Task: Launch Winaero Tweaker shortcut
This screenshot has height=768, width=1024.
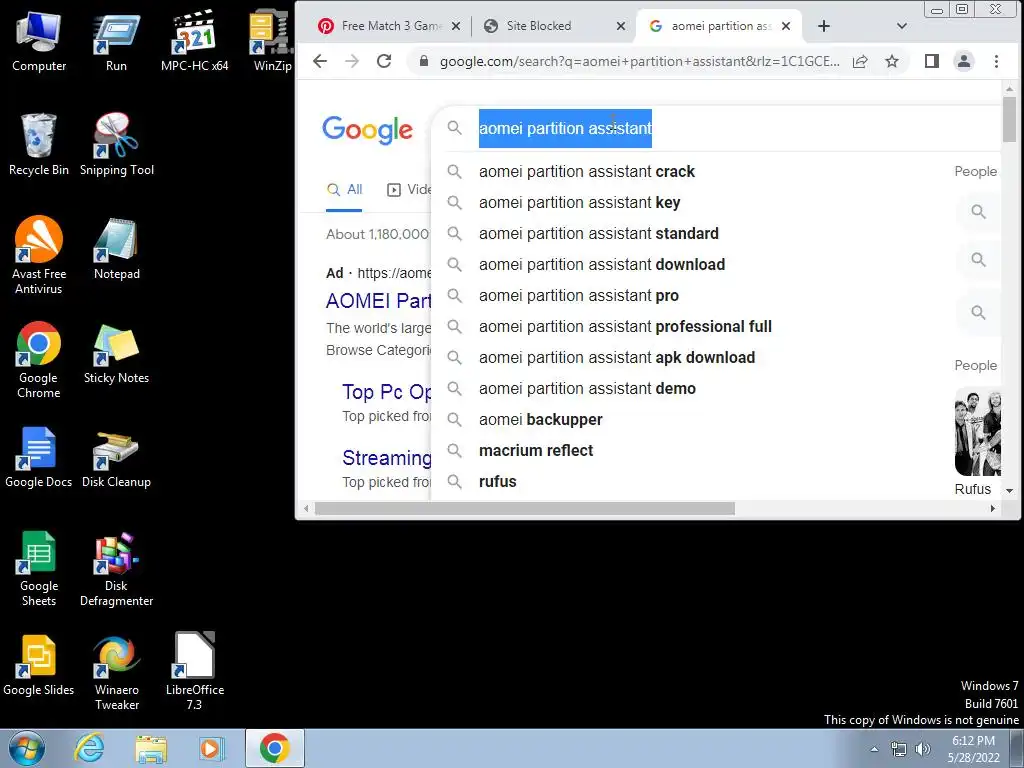Action: point(116,673)
